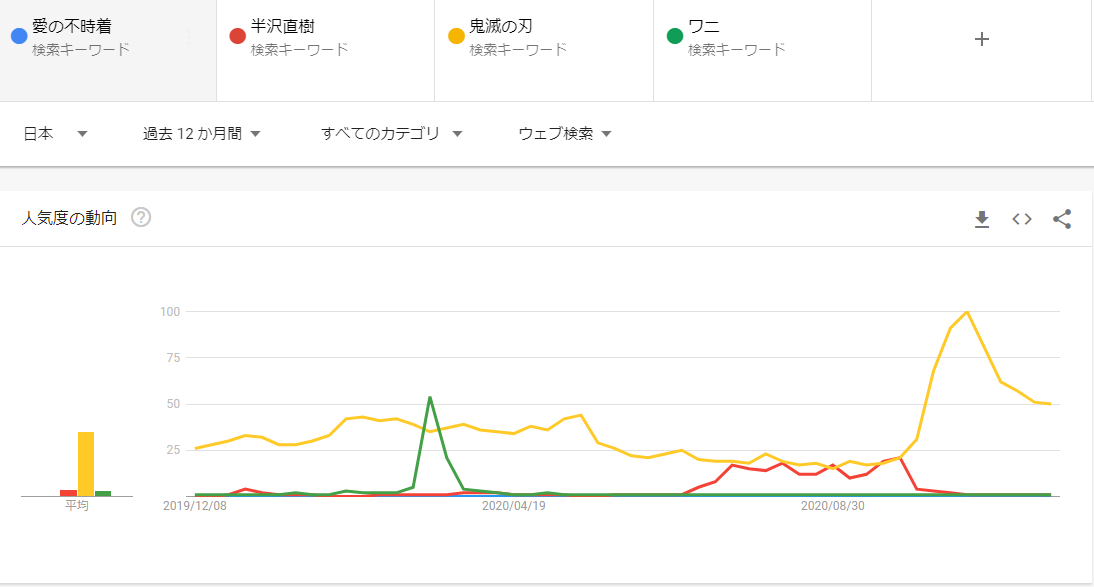Open the すべてのカテゴリ dropdown
This screenshot has width=1094, height=587.
[x=392, y=134]
